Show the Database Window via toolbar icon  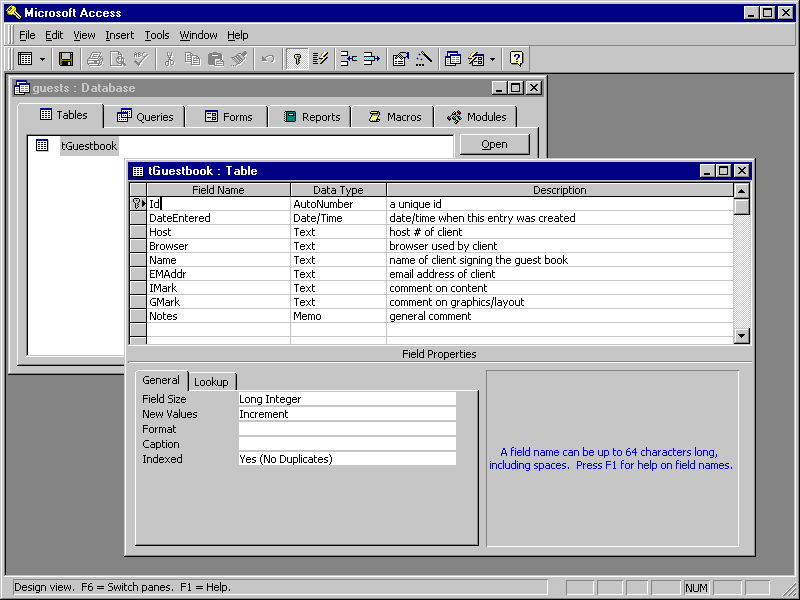452,59
